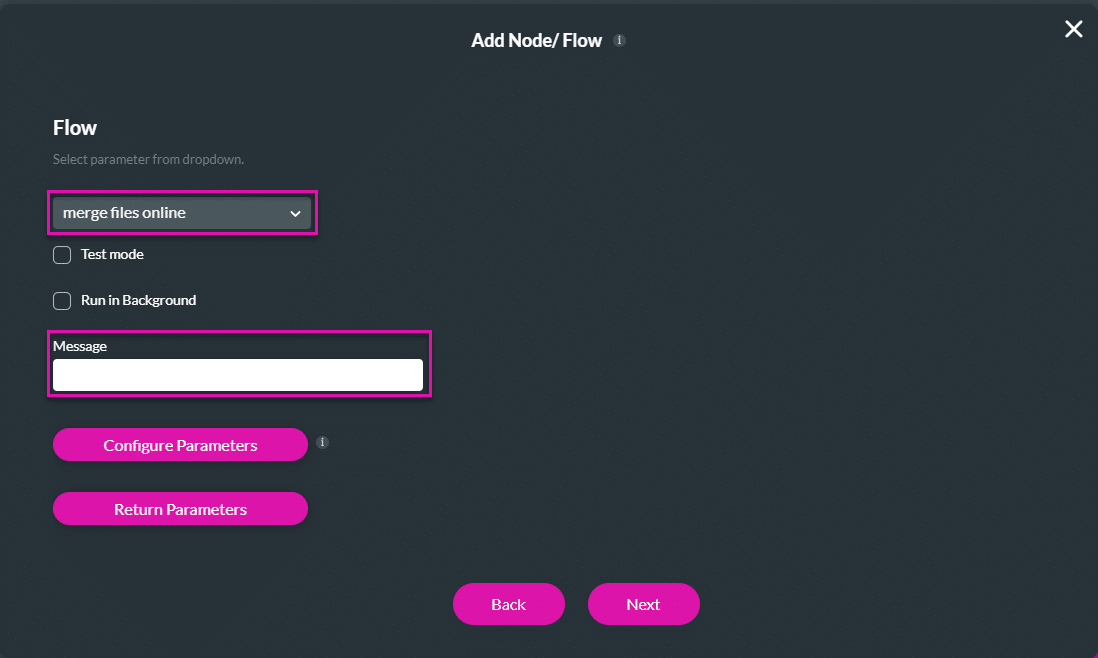Image resolution: width=1098 pixels, height=658 pixels.
Task: Open Return Parameters
Action: coord(180,509)
